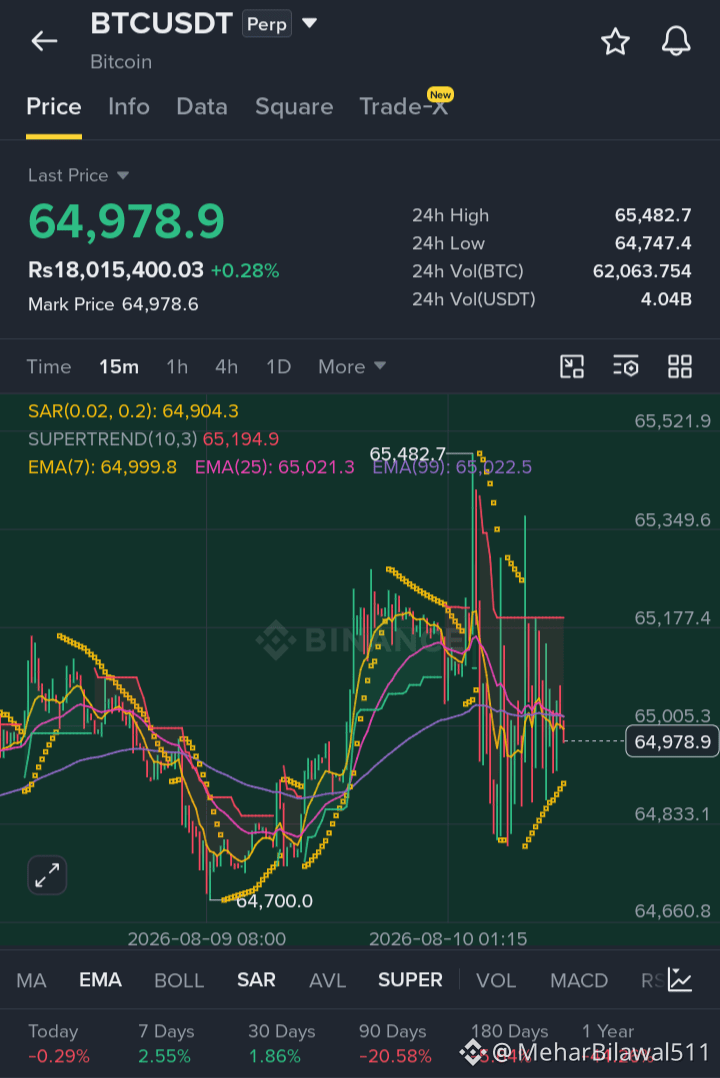Select the Time chart interval
Image resolution: width=720 pixels, height=1078 pixels.
coord(49,366)
